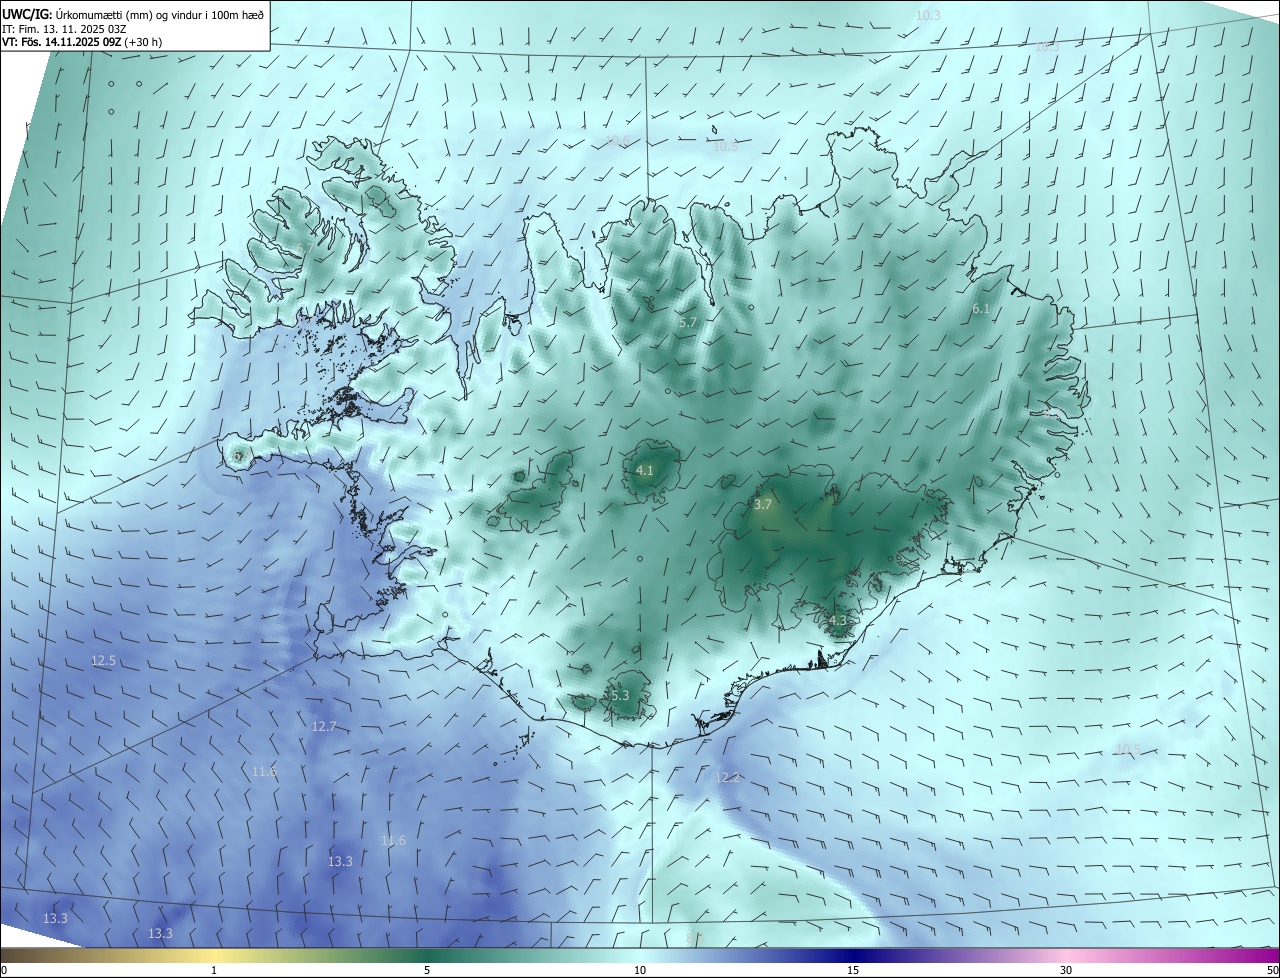The height and width of the screenshot is (978, 1280).
Task: Click the 12.5 value label over the sea
Action: point(103,661)
